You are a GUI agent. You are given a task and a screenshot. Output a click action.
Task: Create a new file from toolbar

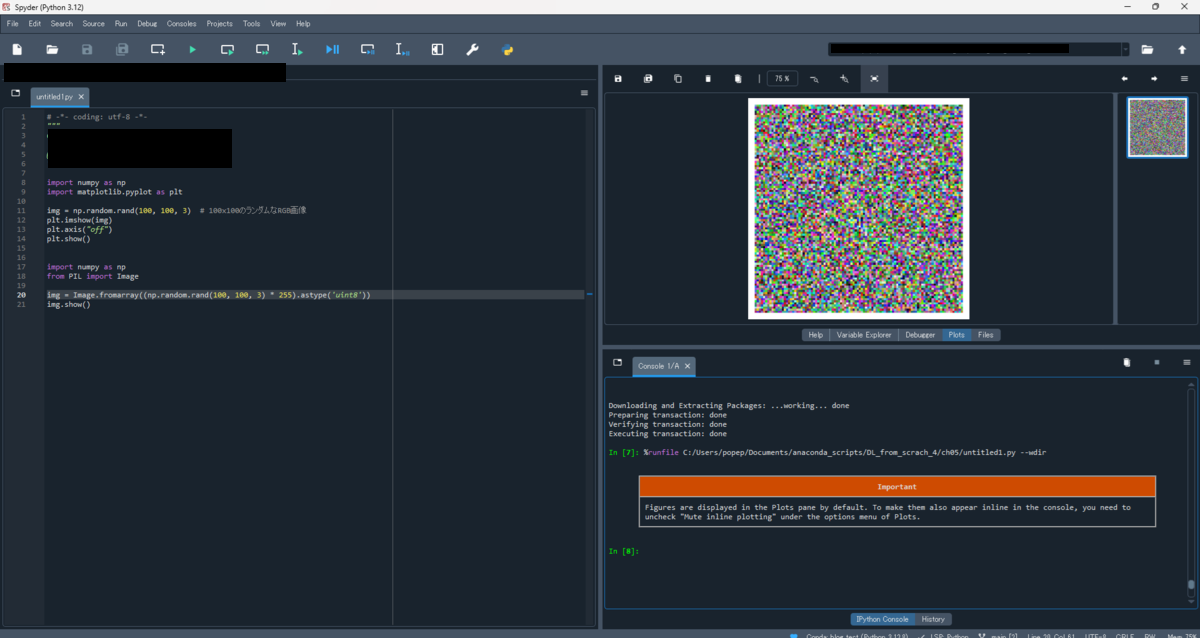pos(17,49)
